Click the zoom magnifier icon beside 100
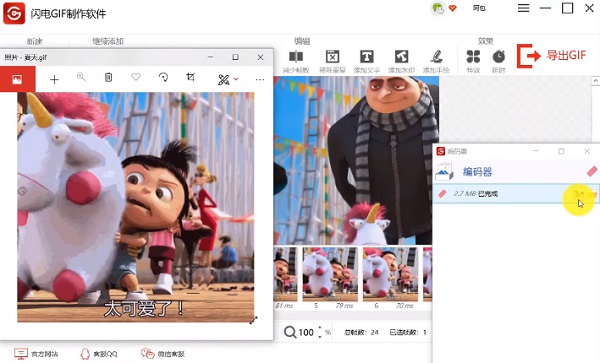The width and height of the screenshot is (600, 363). coord(290,332)
